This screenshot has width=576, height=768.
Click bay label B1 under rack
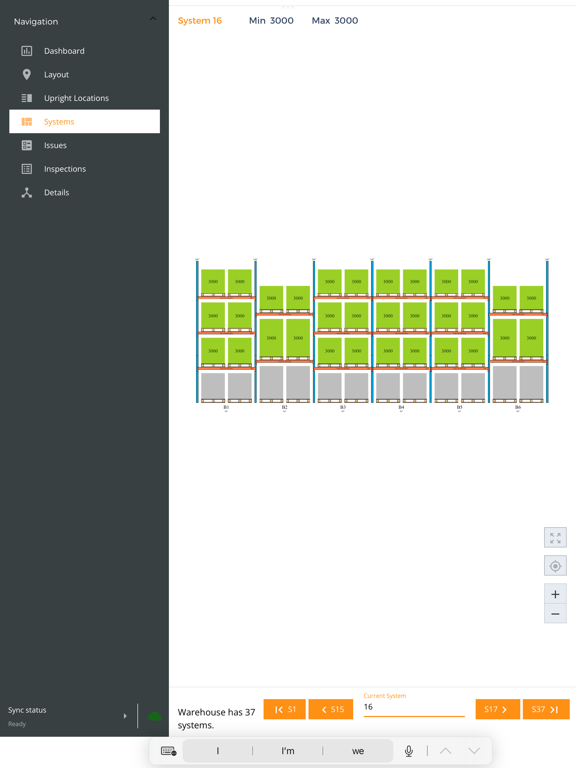pyautogui.click(x=226, y=408)
